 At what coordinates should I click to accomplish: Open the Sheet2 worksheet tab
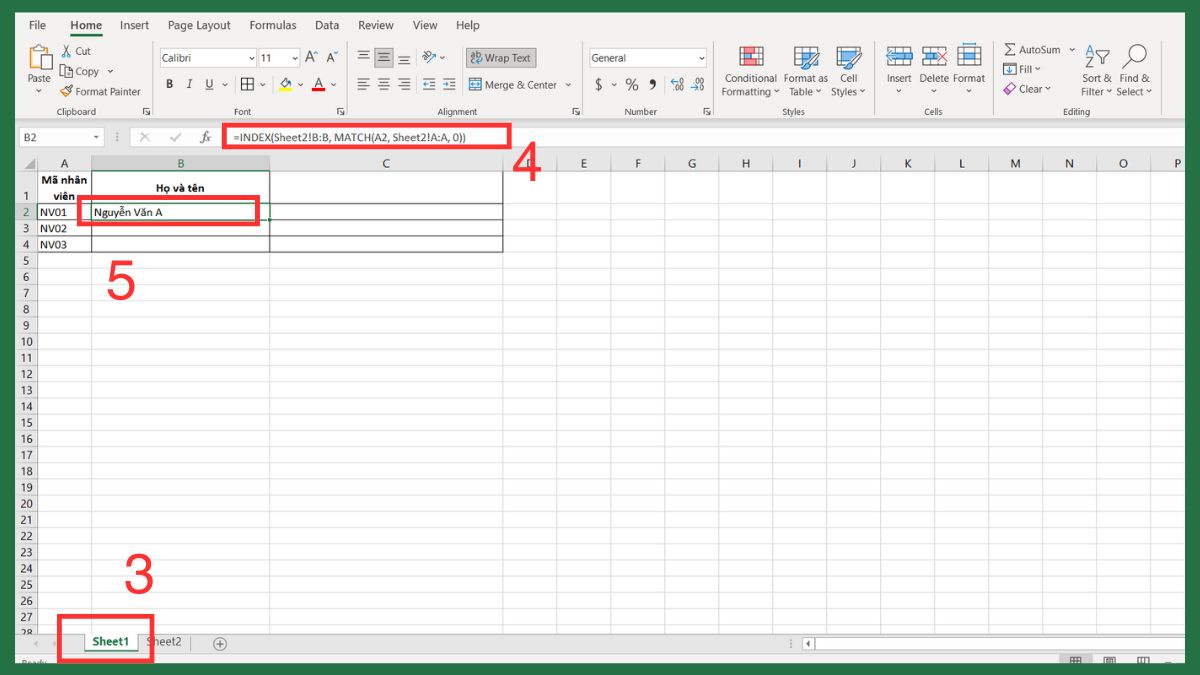pos(164,642)
